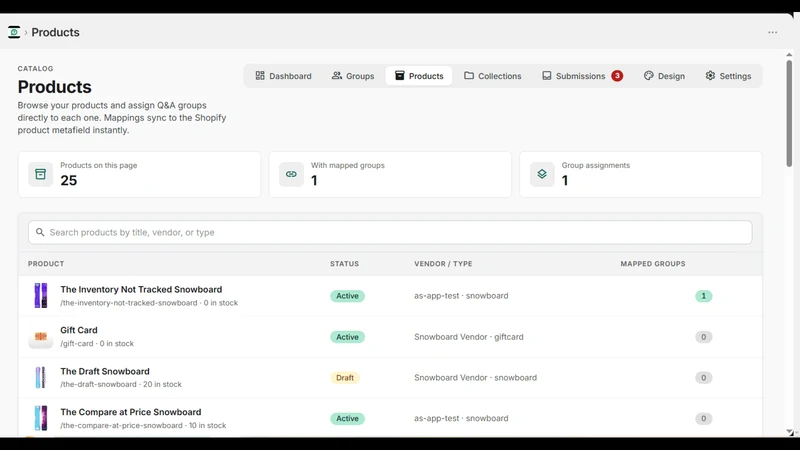Image resolution: width=800 pixels, height=450 pixels.
Task: Click the STATUS column header
Action: (344, 264)
